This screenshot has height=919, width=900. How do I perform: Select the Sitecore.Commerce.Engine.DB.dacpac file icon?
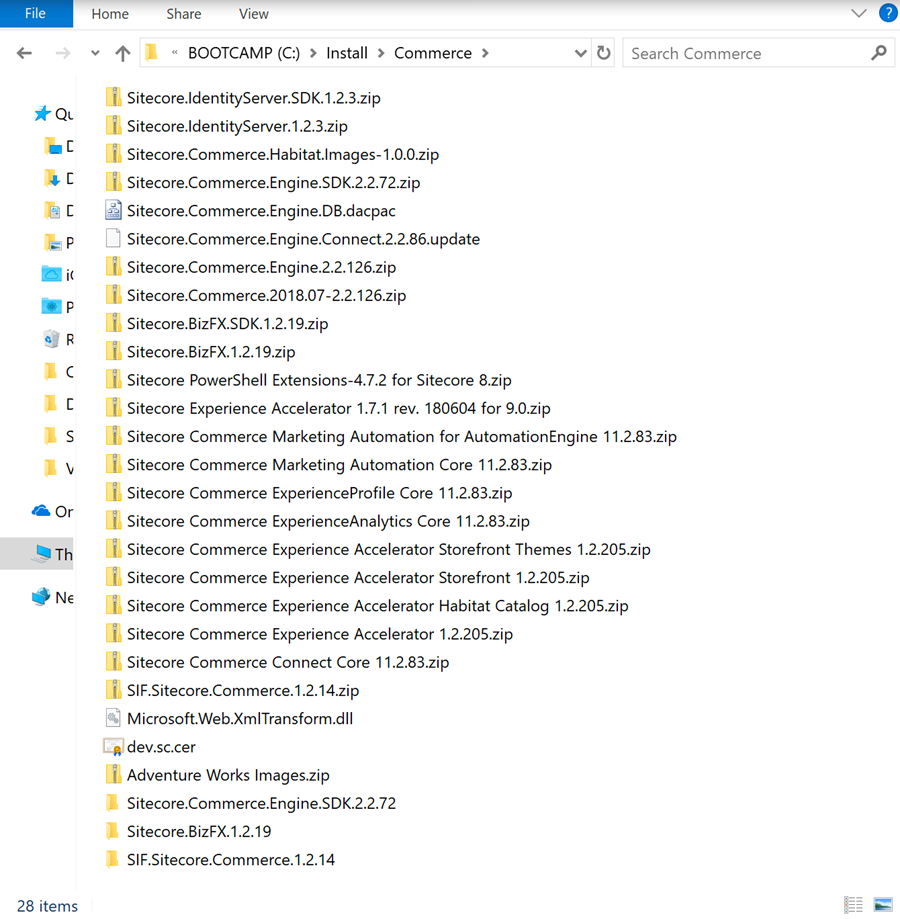113,210
